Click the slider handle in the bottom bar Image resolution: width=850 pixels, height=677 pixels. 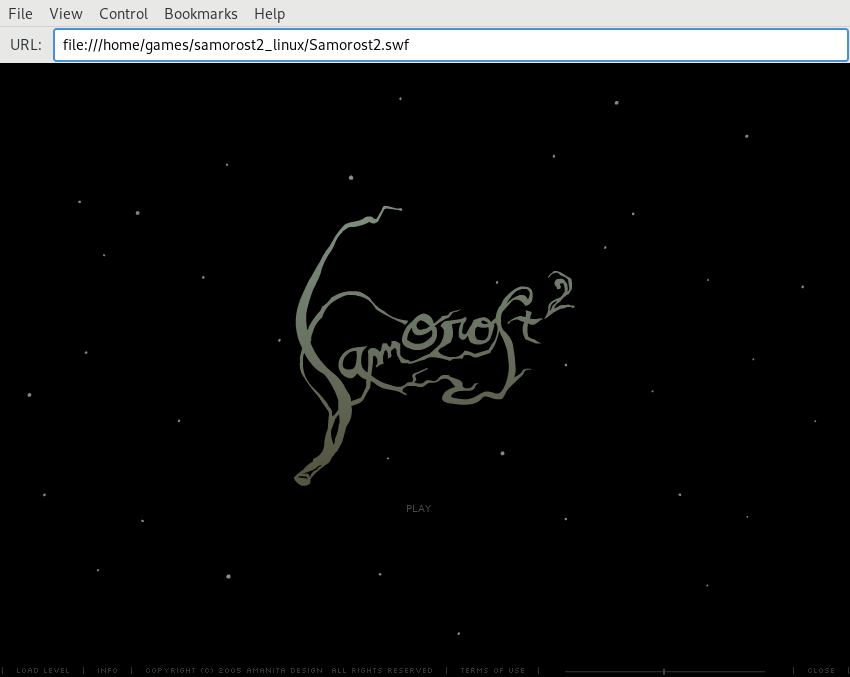tap(664, 671)
